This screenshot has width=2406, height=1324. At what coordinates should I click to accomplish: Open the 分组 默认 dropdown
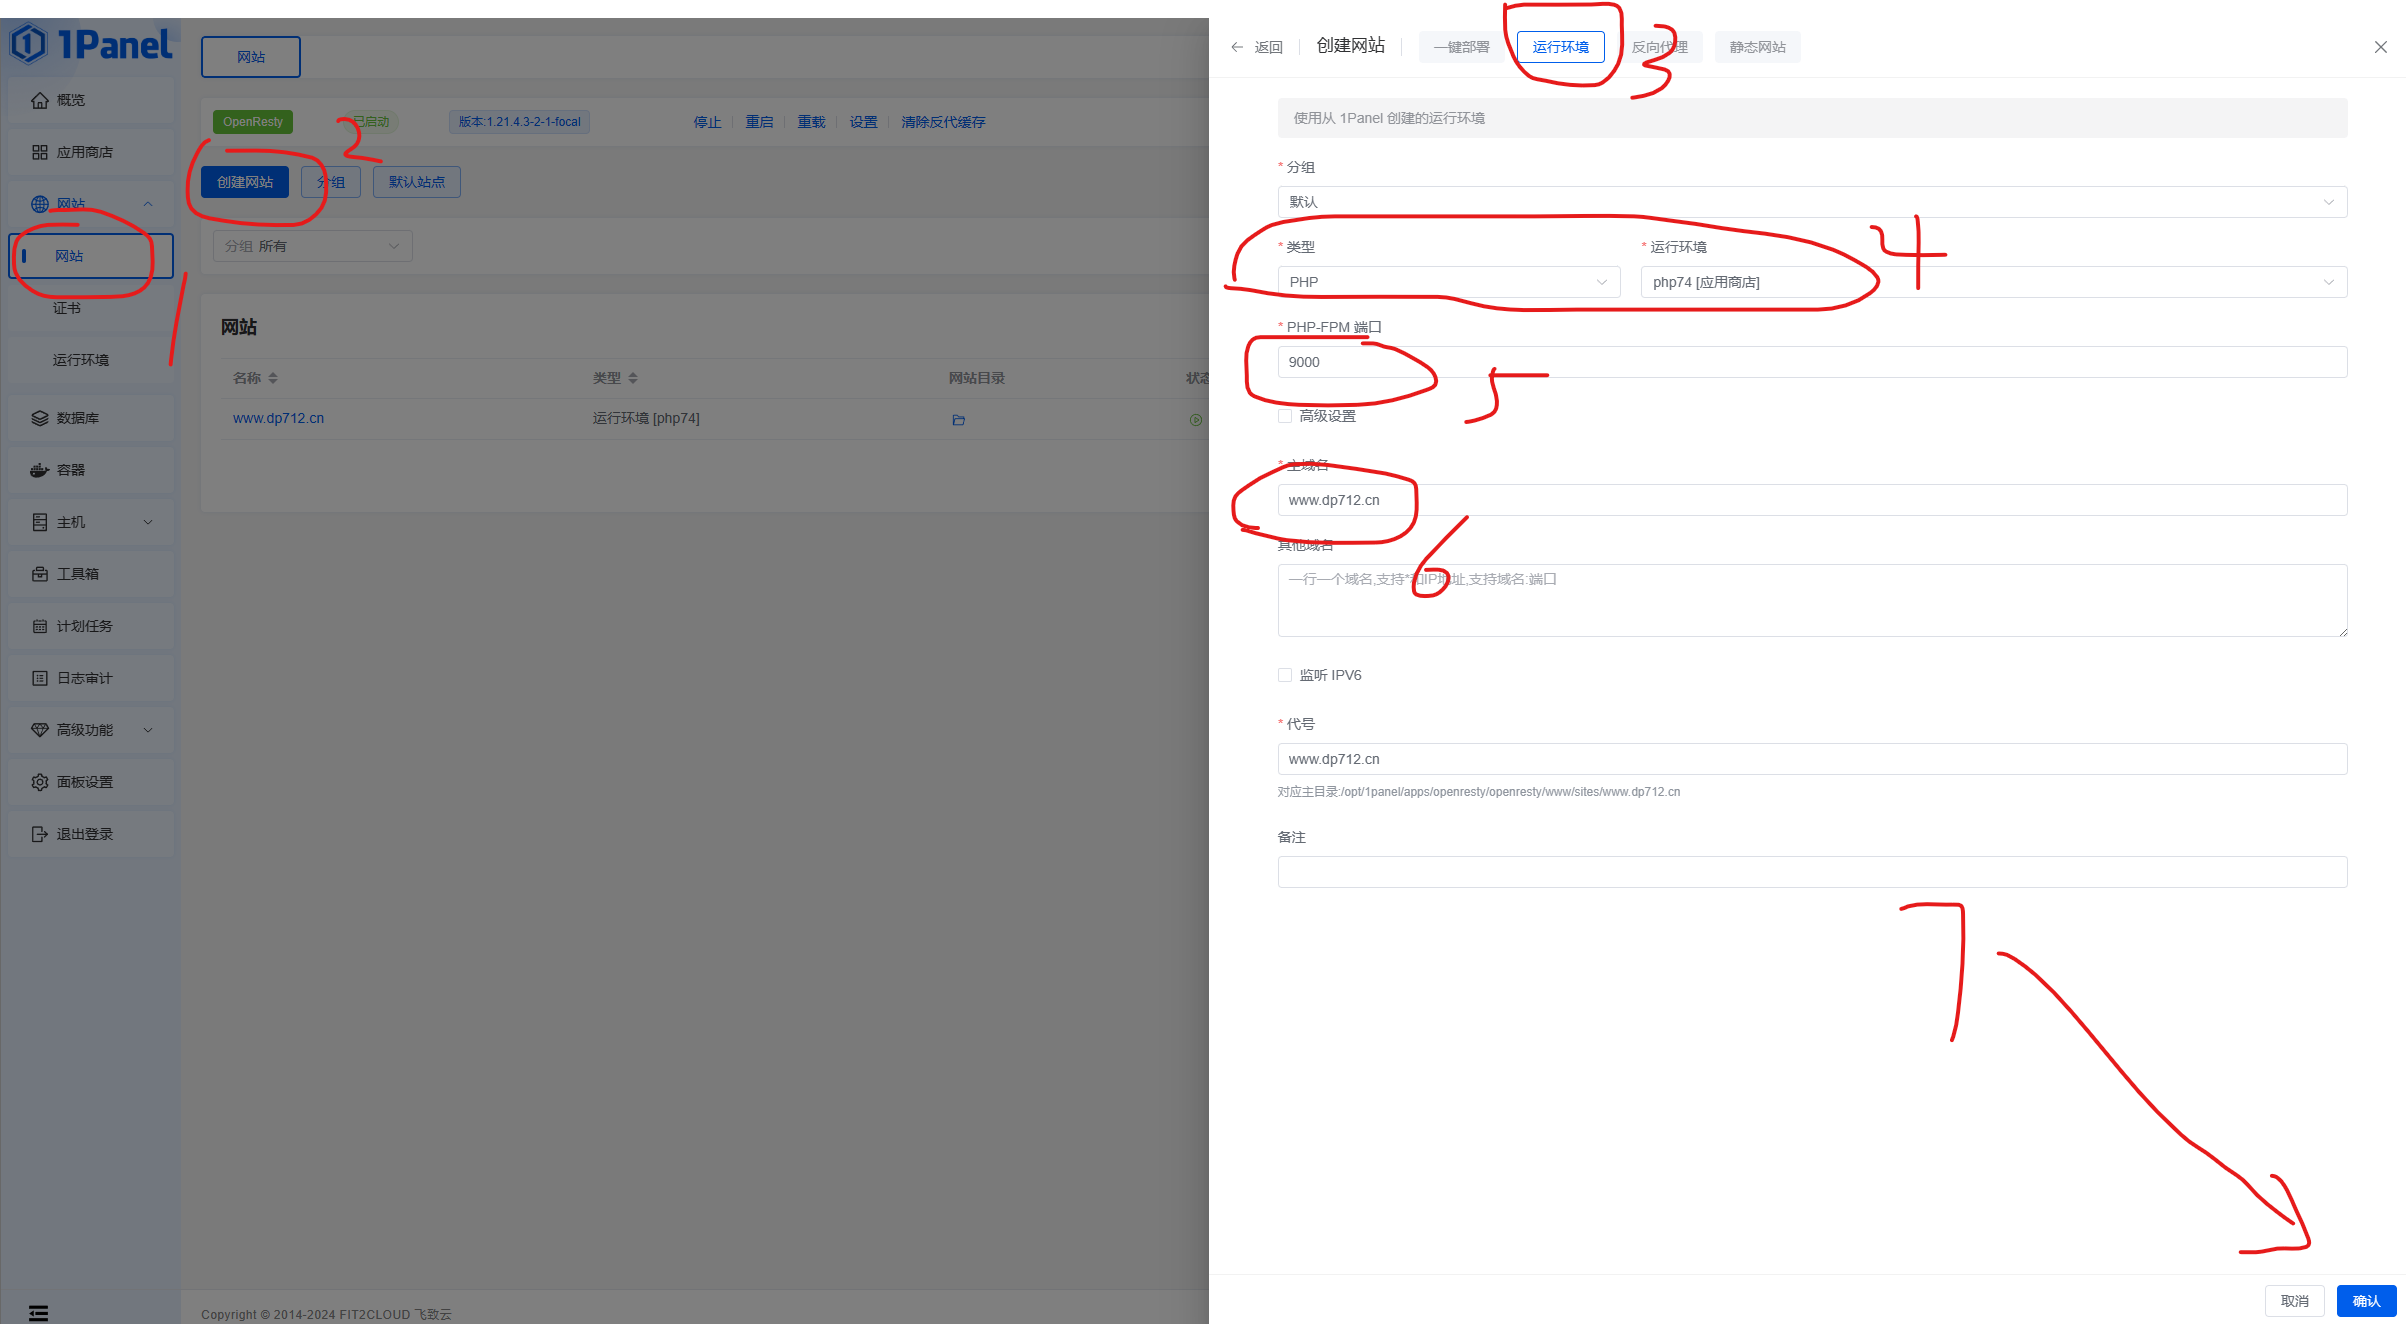tap(1811, 202)
